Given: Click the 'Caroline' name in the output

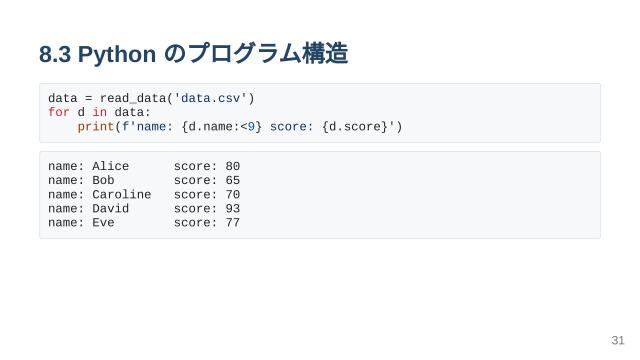Looking at the screenshot, I should click(x=122, y=194).
